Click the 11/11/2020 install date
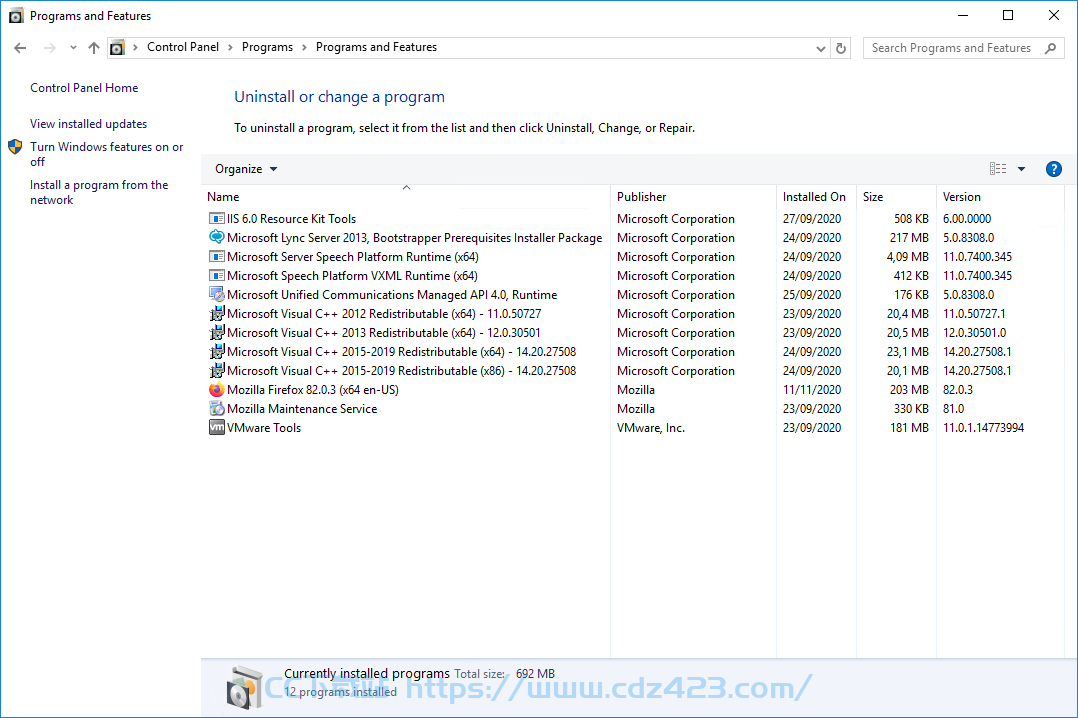Image resolution: width=1078 pixels, height=718 pixels. tap(812, 390)
